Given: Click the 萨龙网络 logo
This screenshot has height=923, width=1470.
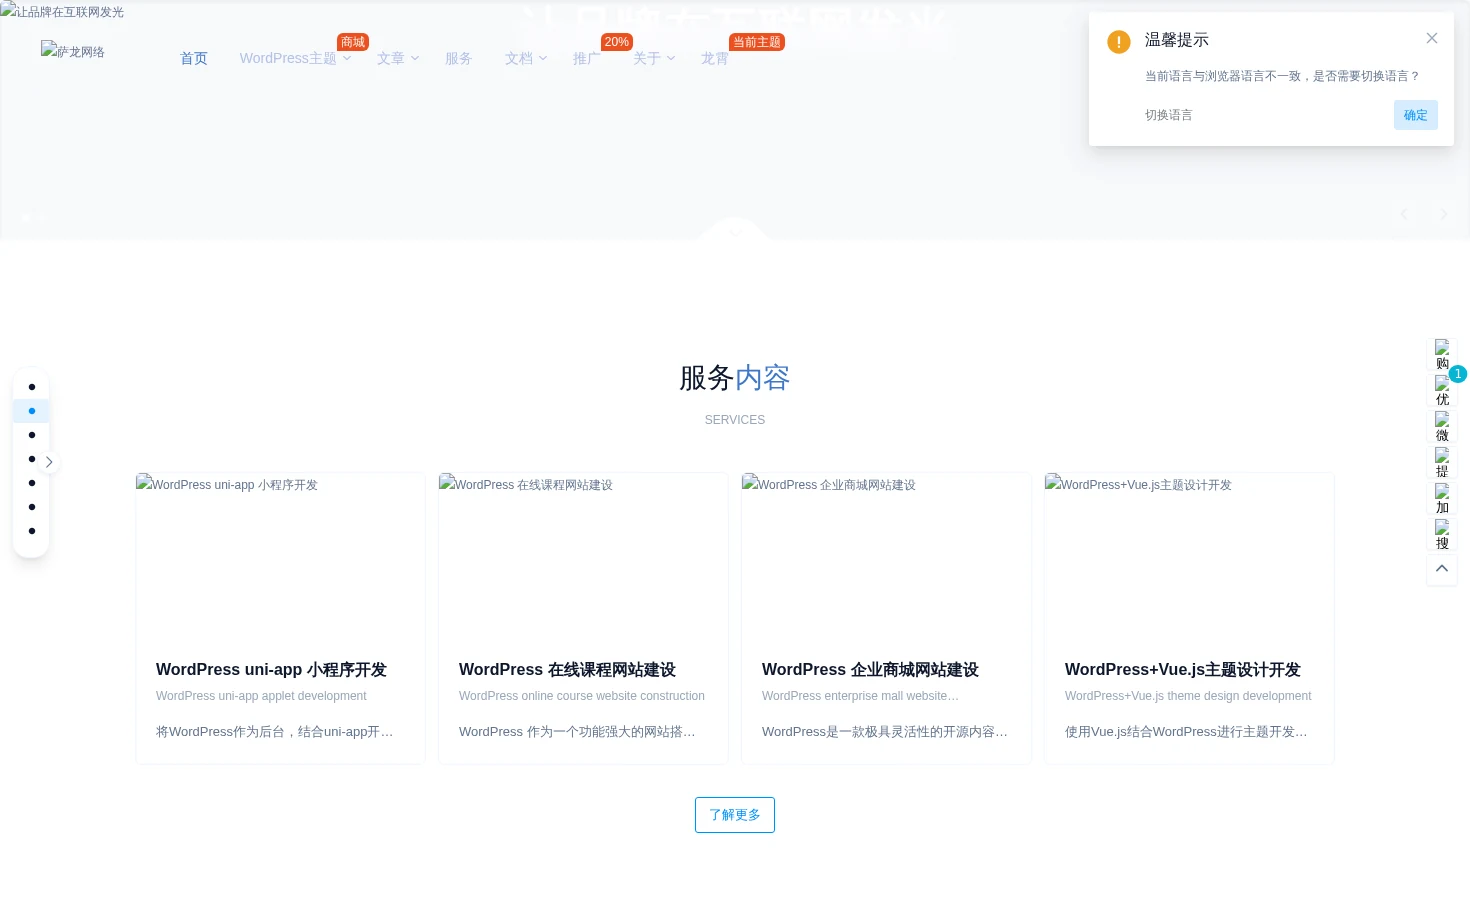Looking at the screenshot, I should point(73,51).
